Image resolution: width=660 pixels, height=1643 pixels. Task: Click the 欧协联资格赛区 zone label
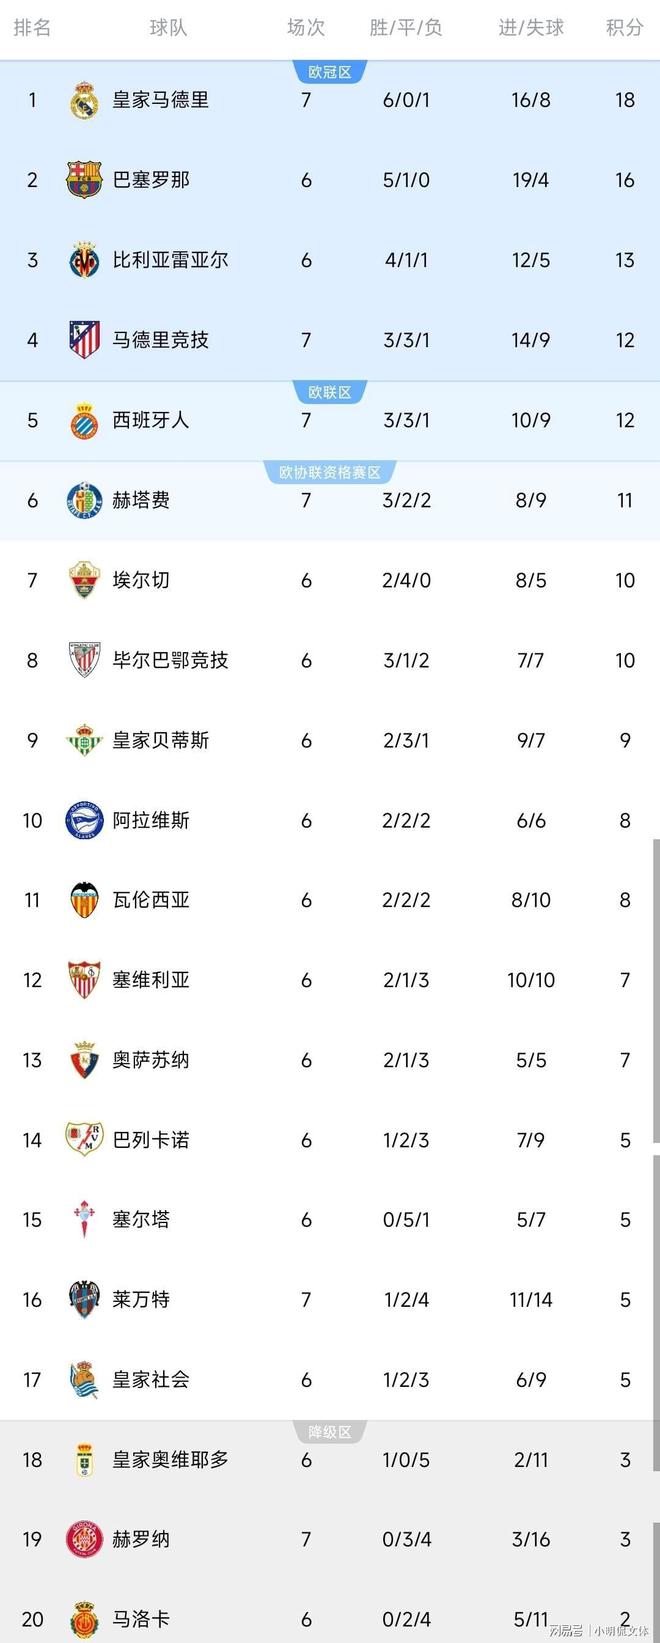tap(330, 472)
